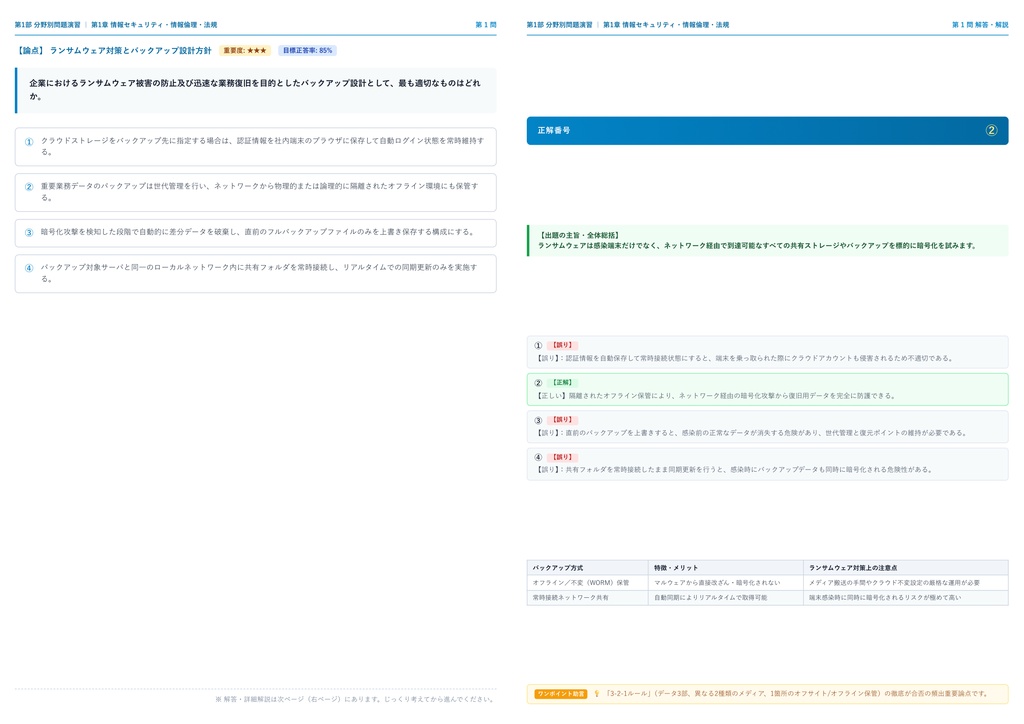Click the 端末感染時に同時に暗号化 table cell
Screen dimensions: 1024x724
point(906,597)
